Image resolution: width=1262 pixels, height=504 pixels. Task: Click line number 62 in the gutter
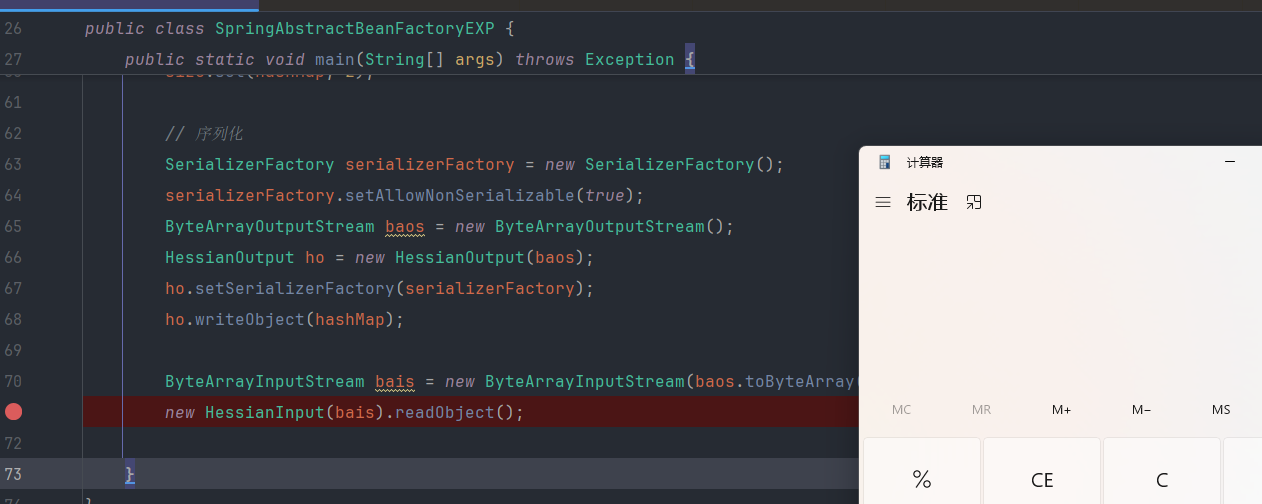pyautogui.click(x=13, y=133)
